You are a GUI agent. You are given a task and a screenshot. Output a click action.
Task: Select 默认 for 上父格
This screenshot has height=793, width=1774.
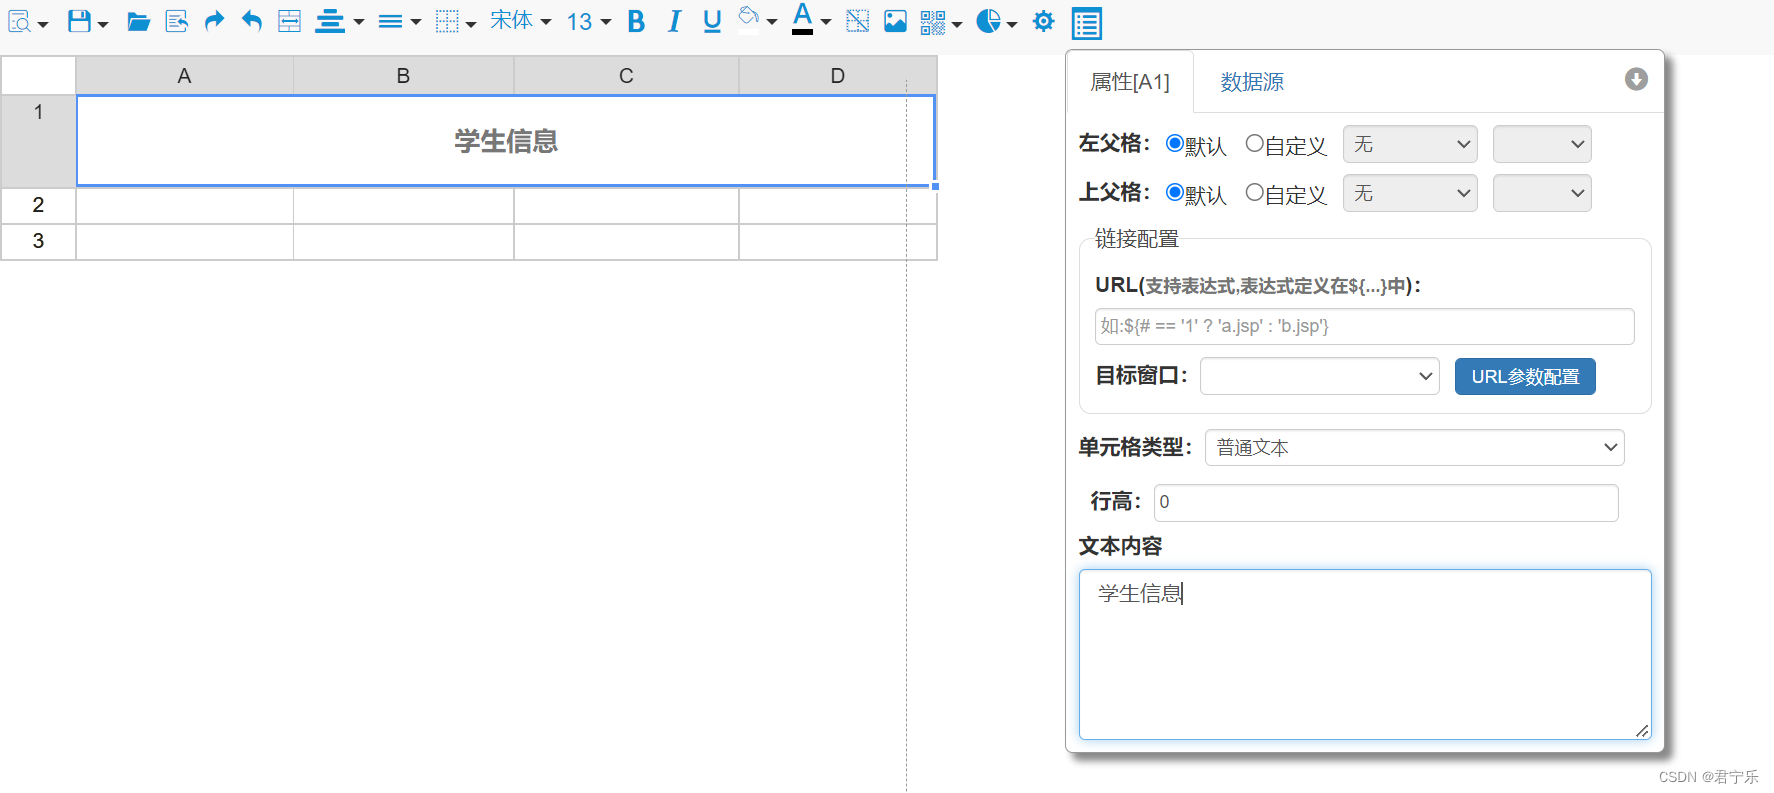[1175, 193]
